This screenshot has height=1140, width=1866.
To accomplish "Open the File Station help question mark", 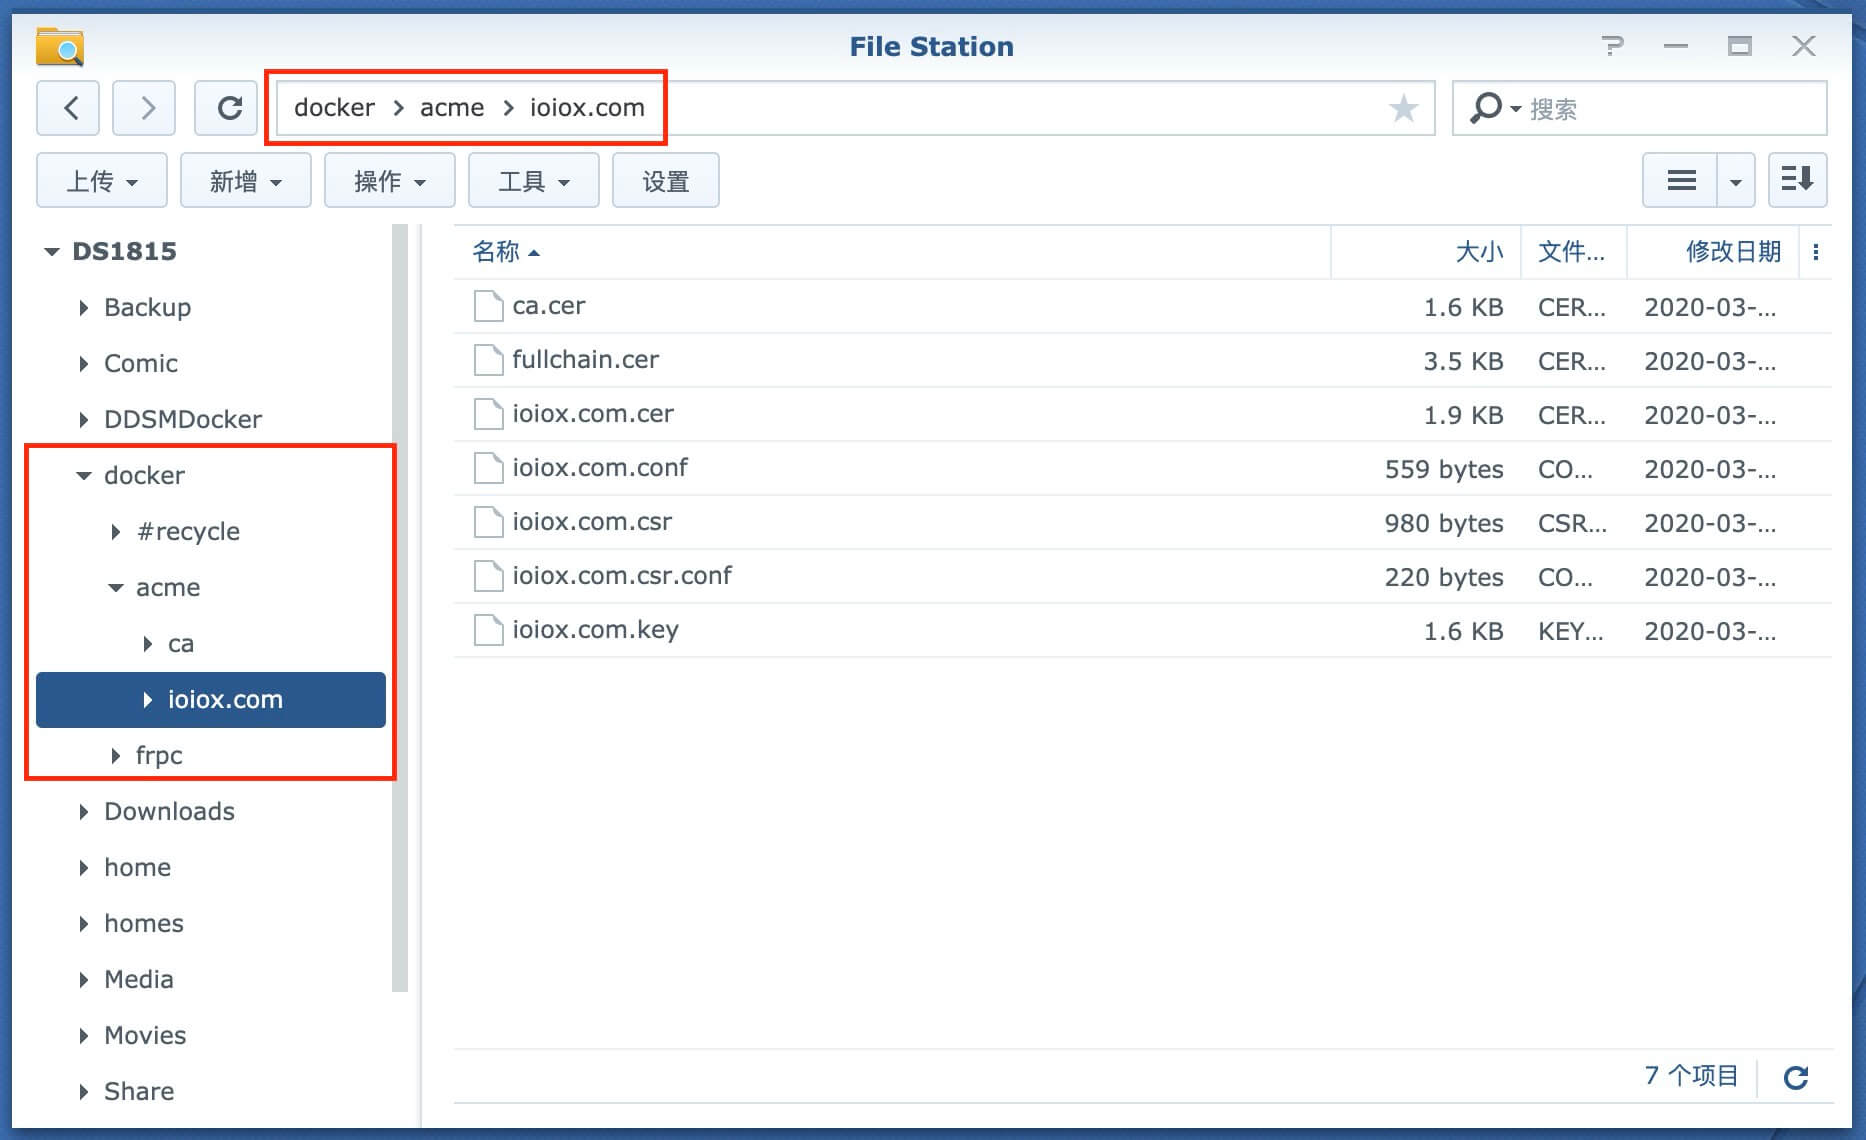I will (x=1611, y=46).
